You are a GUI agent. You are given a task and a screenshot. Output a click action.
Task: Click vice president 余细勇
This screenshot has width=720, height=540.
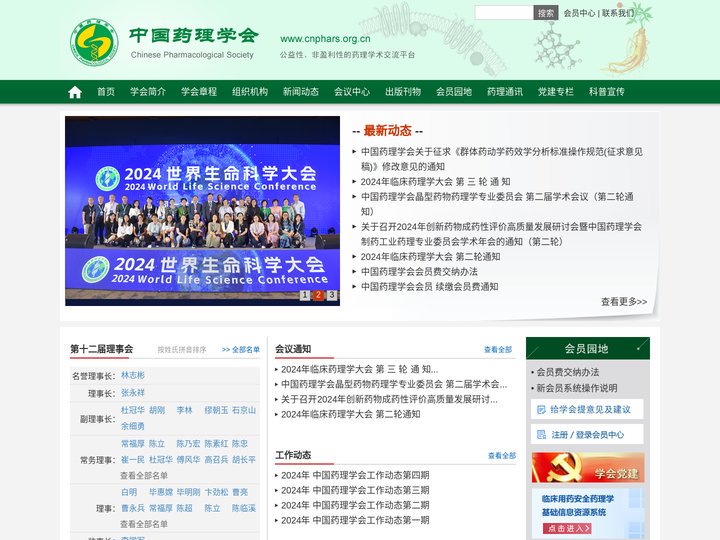tap(133, 426)
